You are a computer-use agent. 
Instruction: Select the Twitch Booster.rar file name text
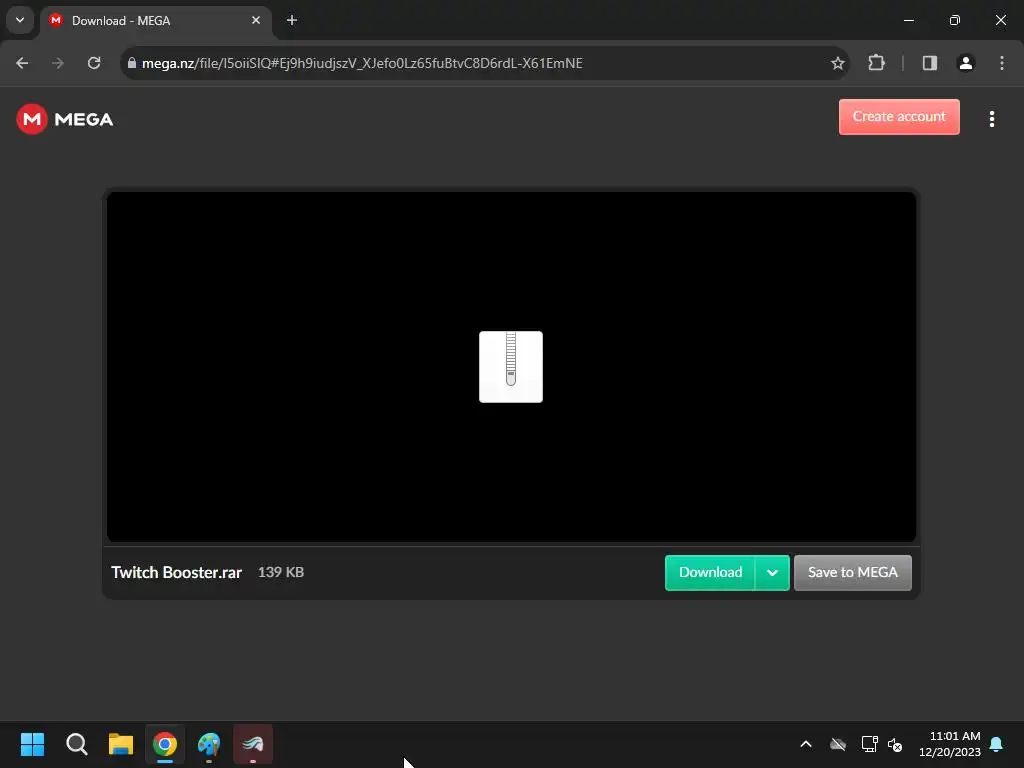(x=176, y=573)
